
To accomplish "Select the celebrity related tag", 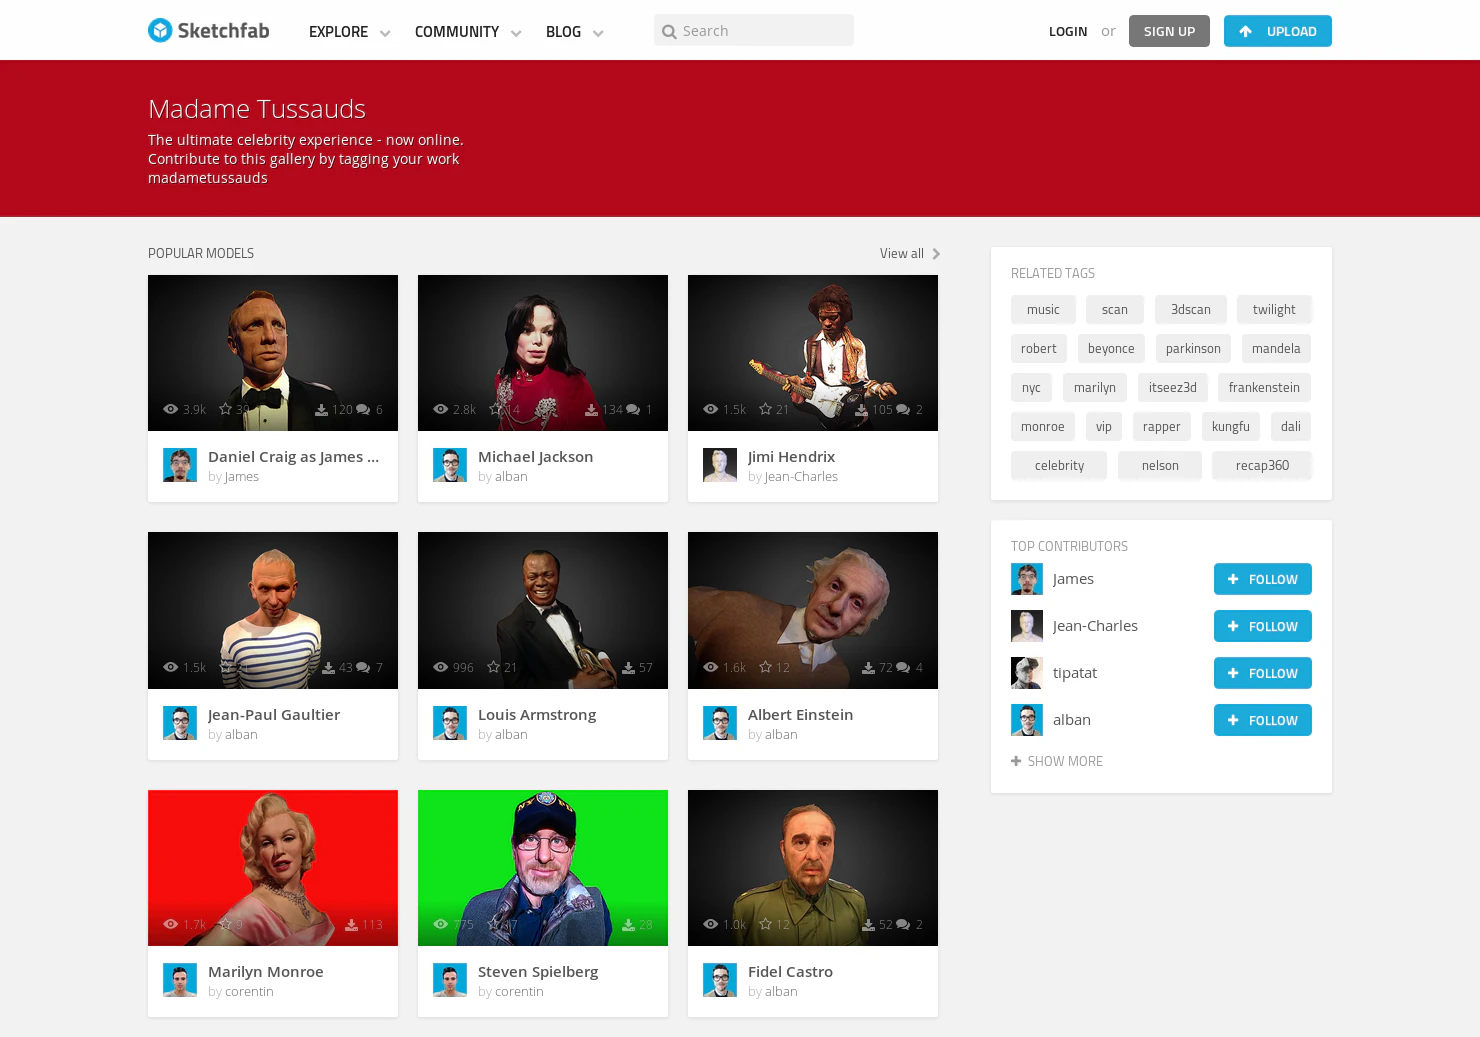I will (x=1059, y=465).
